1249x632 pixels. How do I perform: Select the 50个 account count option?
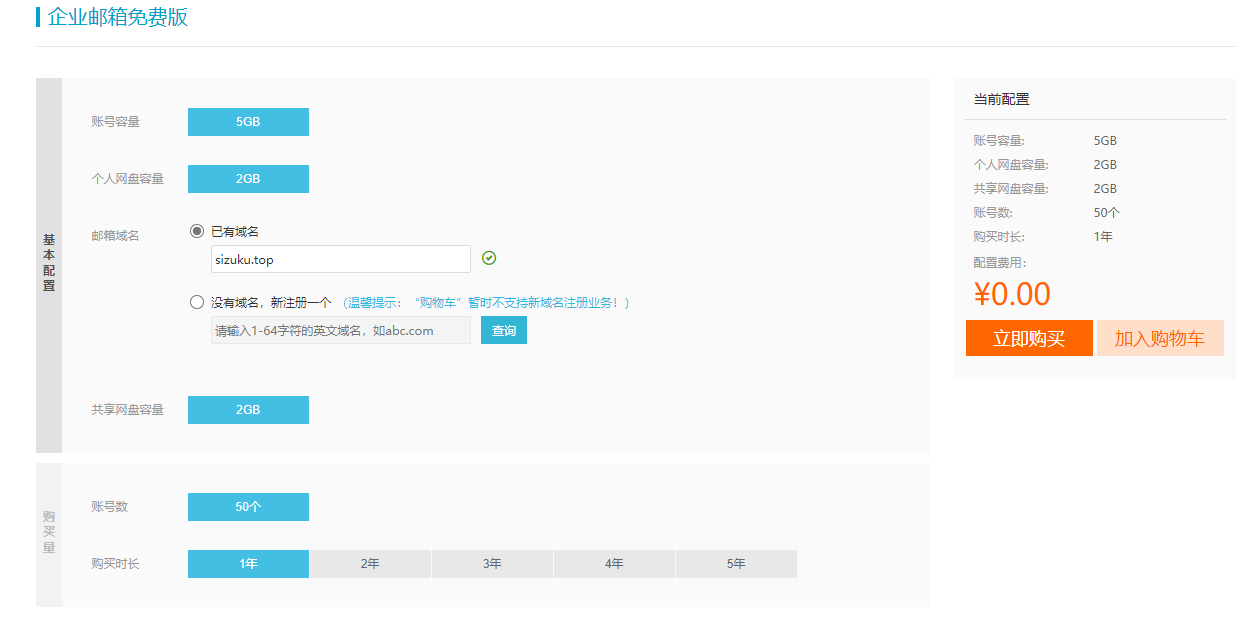[x=248, y=507]
